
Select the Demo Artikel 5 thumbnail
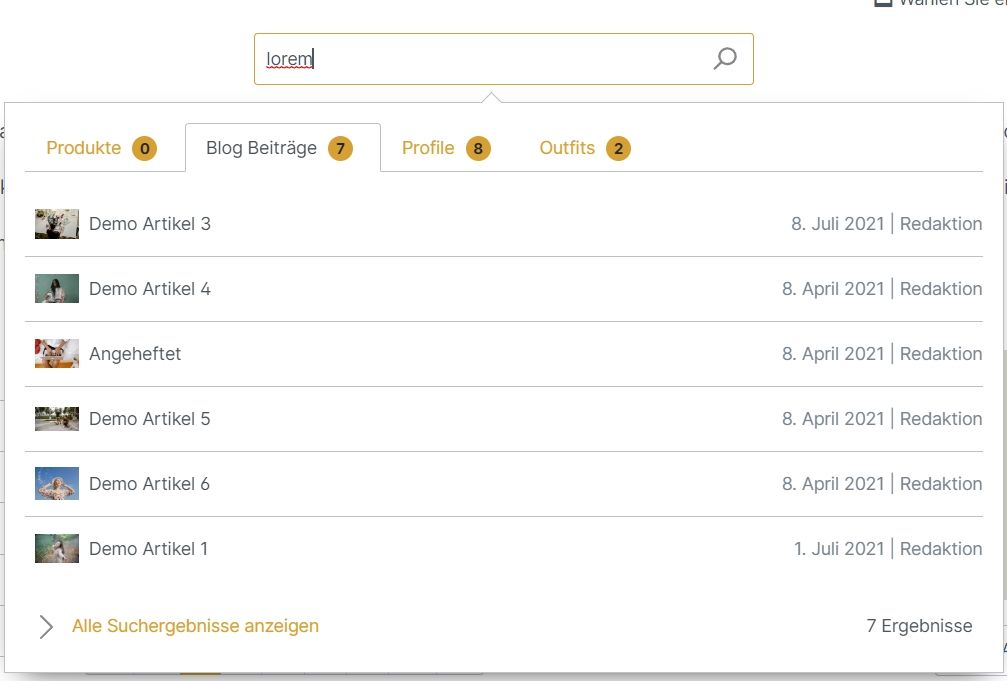57,419
